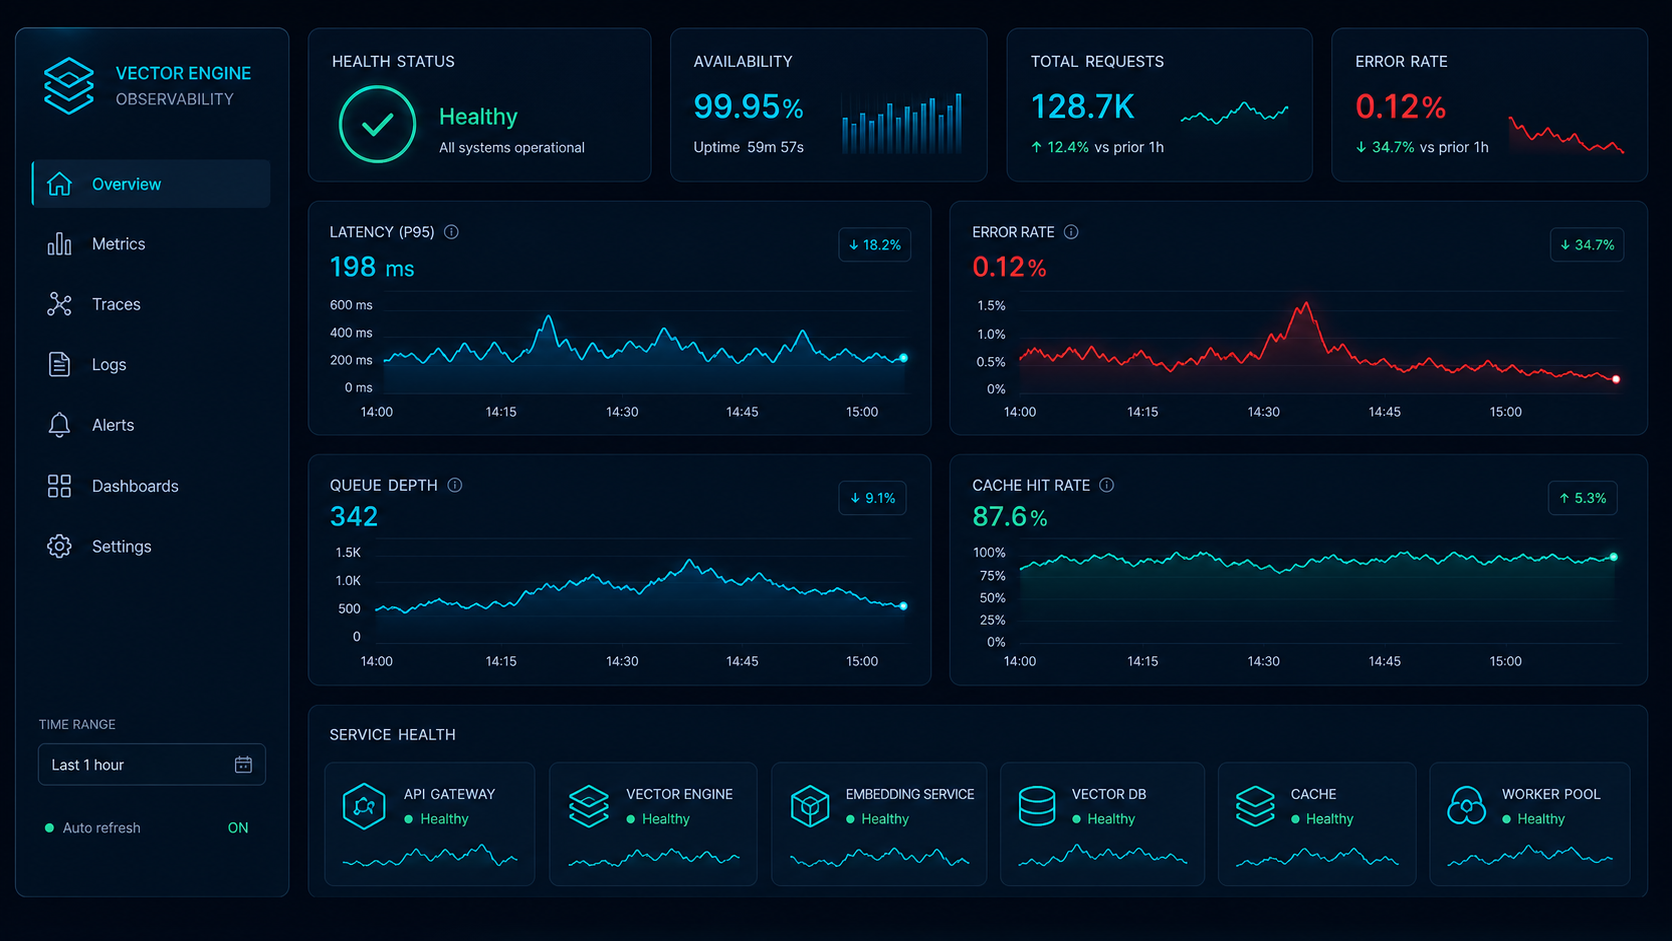1672x941 pixels.
Task: Click the Queue Depth info icon
Action: click(455, 485)
